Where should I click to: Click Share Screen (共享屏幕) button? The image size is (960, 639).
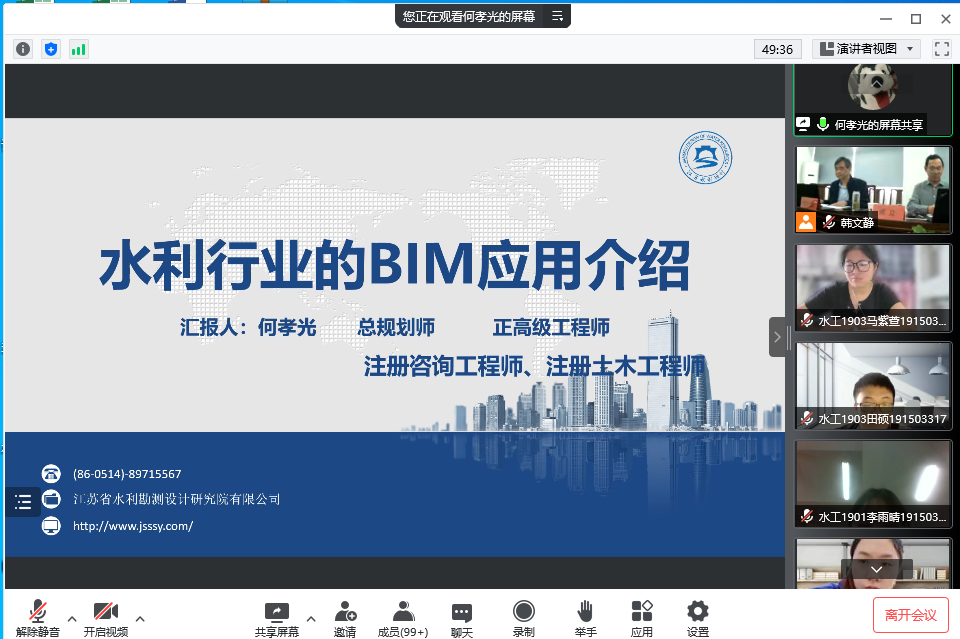[276, 618]
